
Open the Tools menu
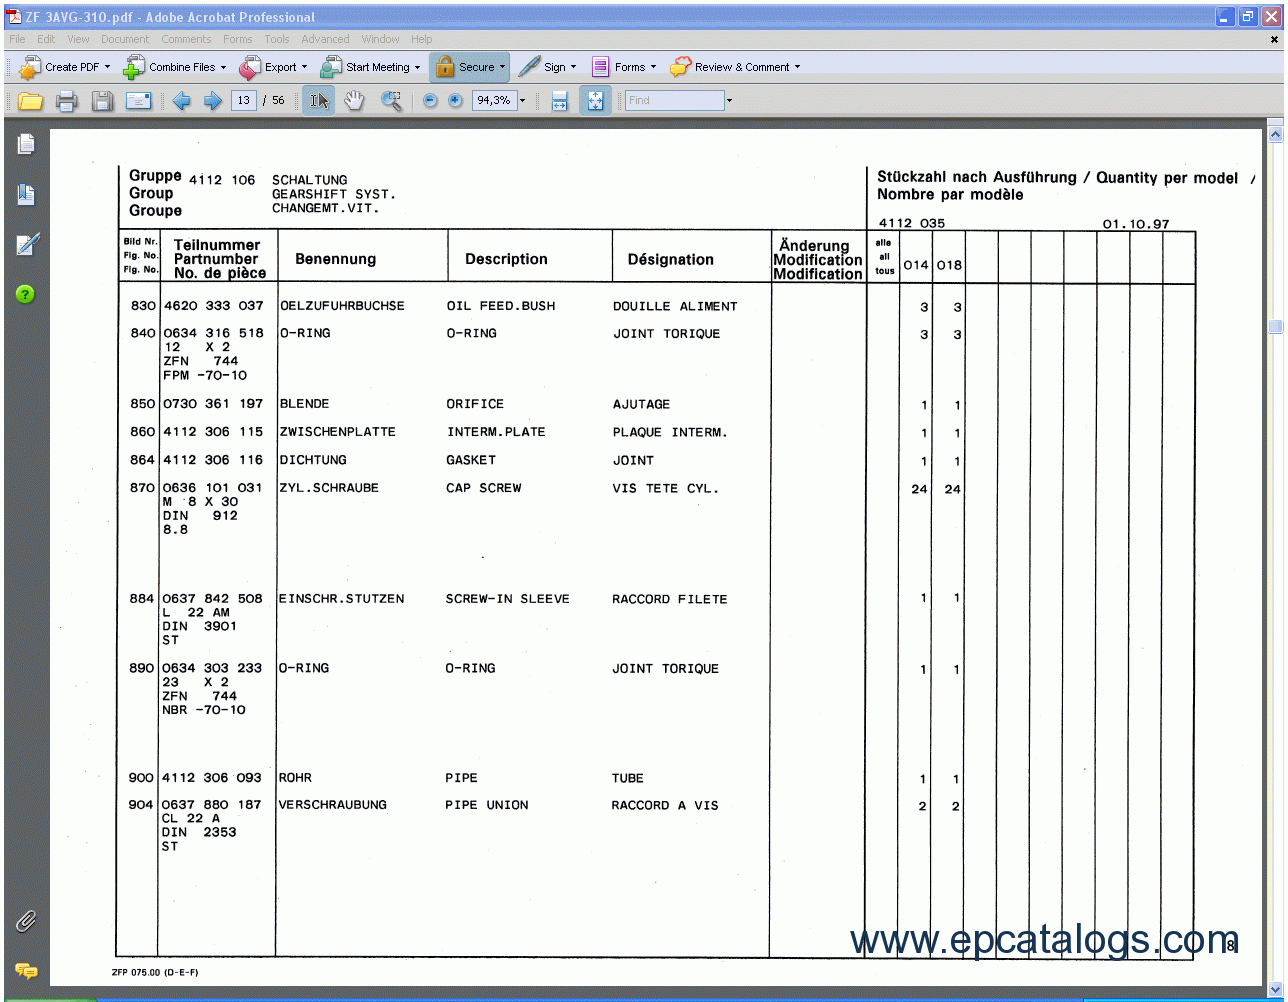pyautogui.click(x=277, y=39)
